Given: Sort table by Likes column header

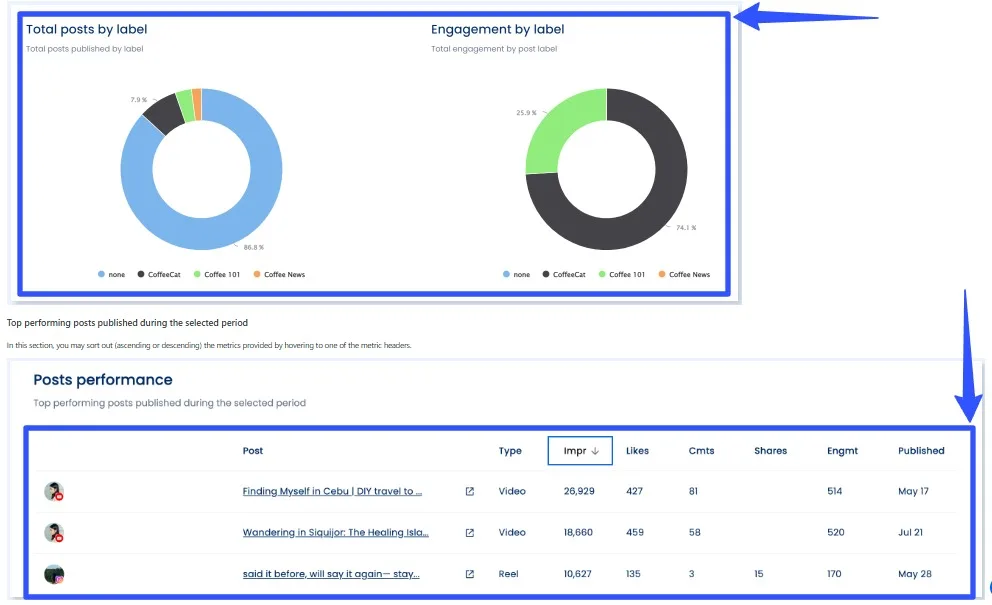Looking at the screenshot, I should click(x=637, y=451).
